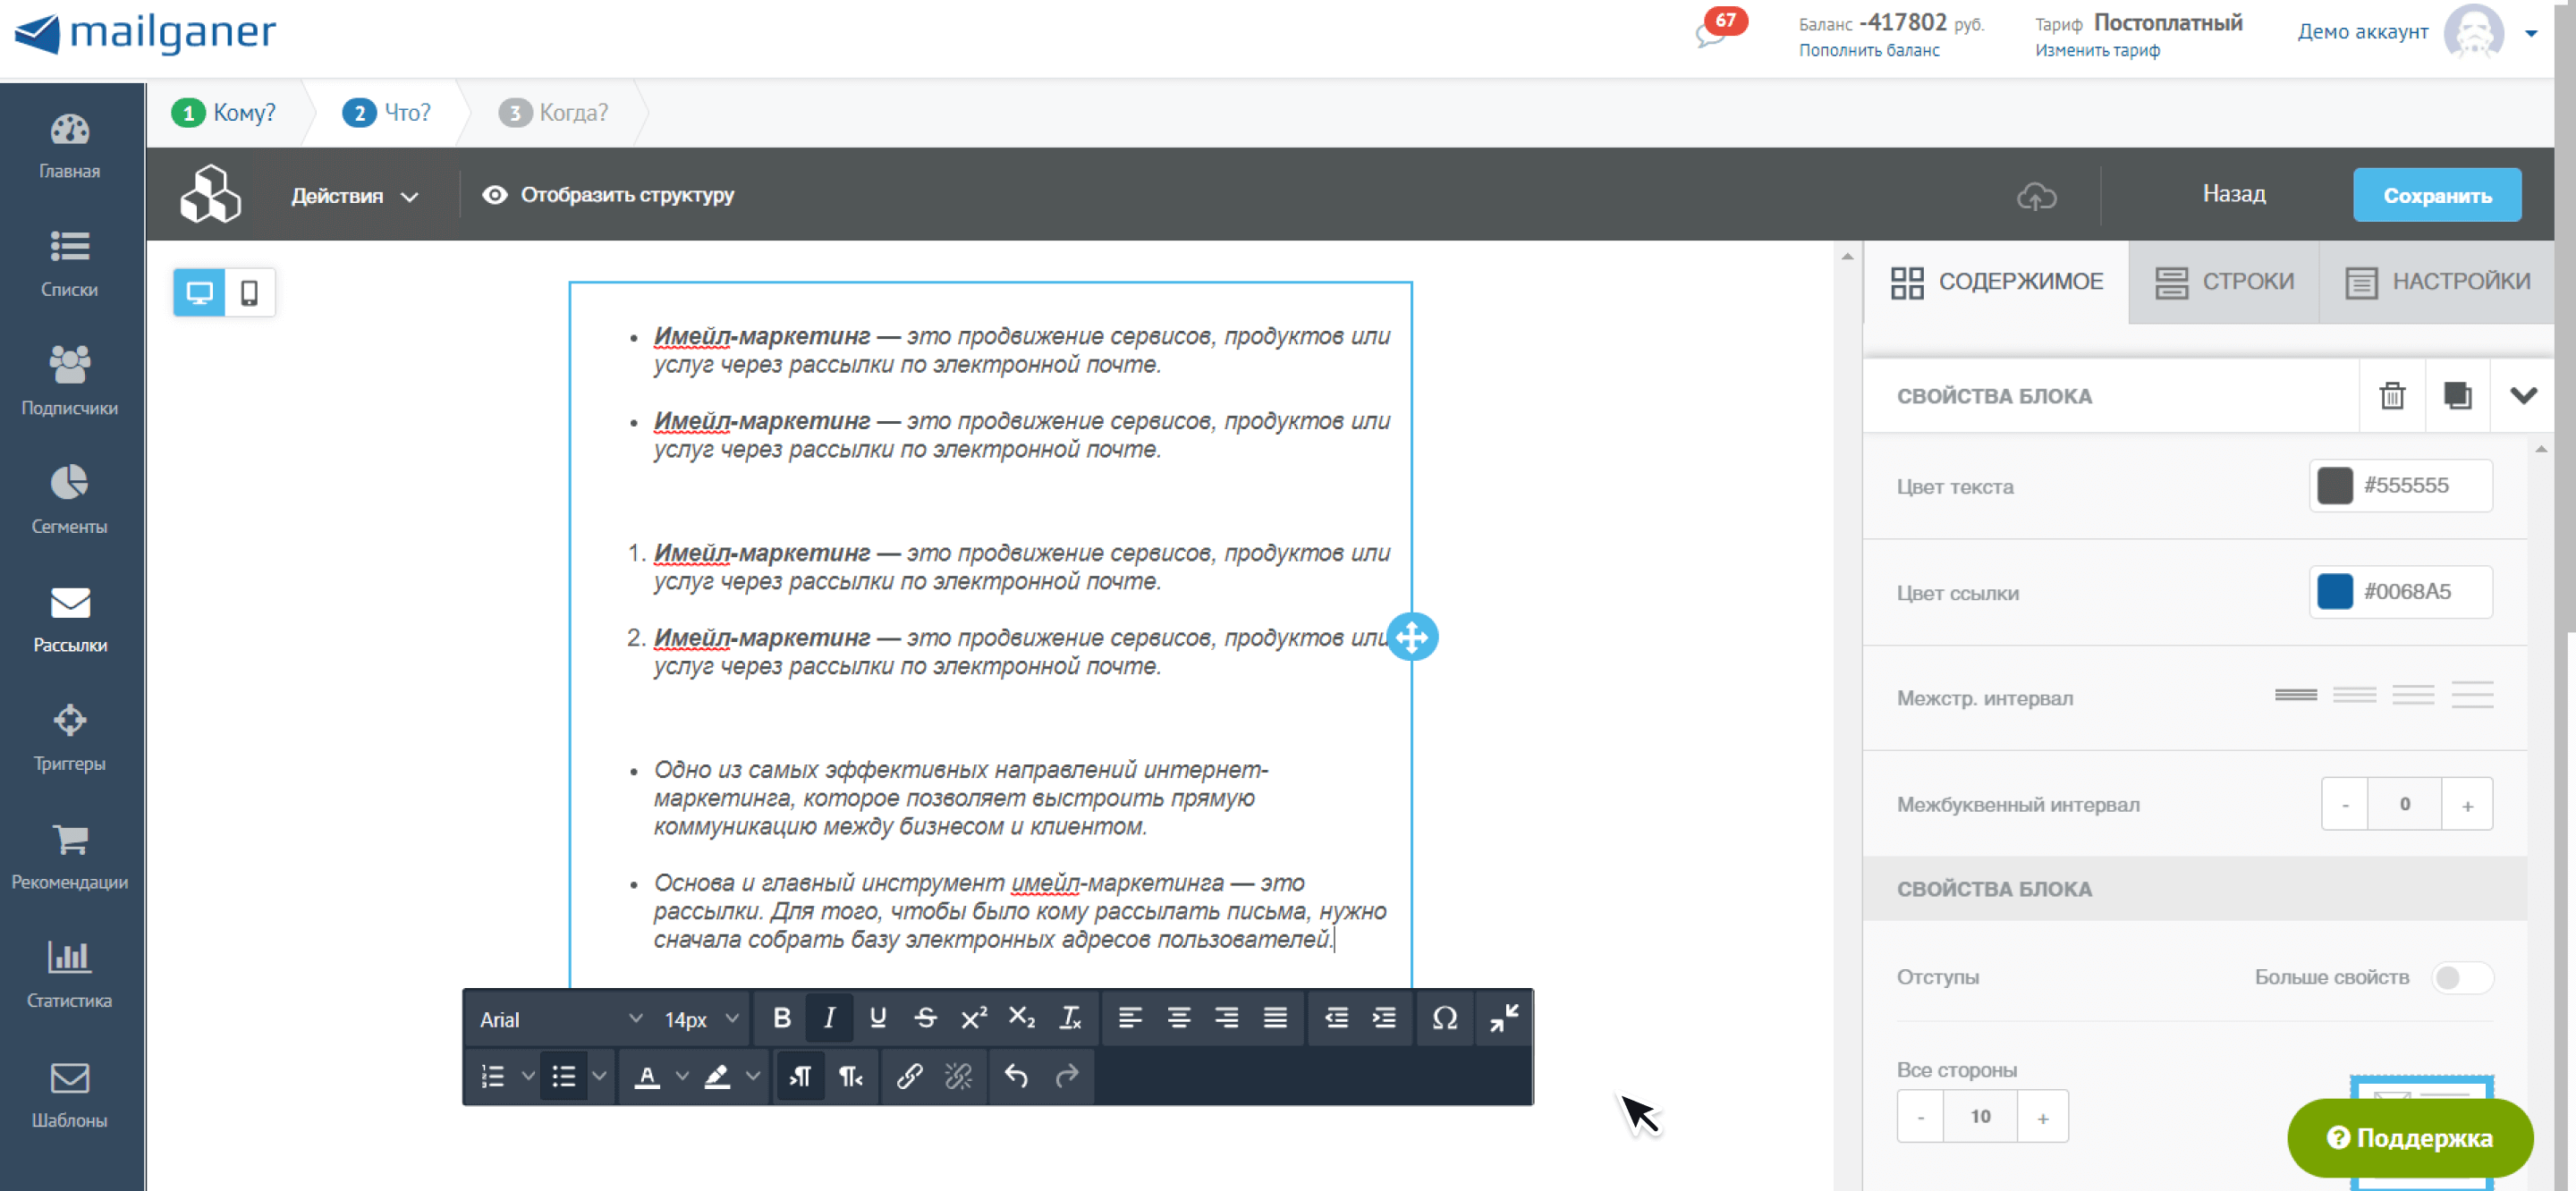
Task: Click the strikethrough formatting icon
Action: tap(925, 1018)
